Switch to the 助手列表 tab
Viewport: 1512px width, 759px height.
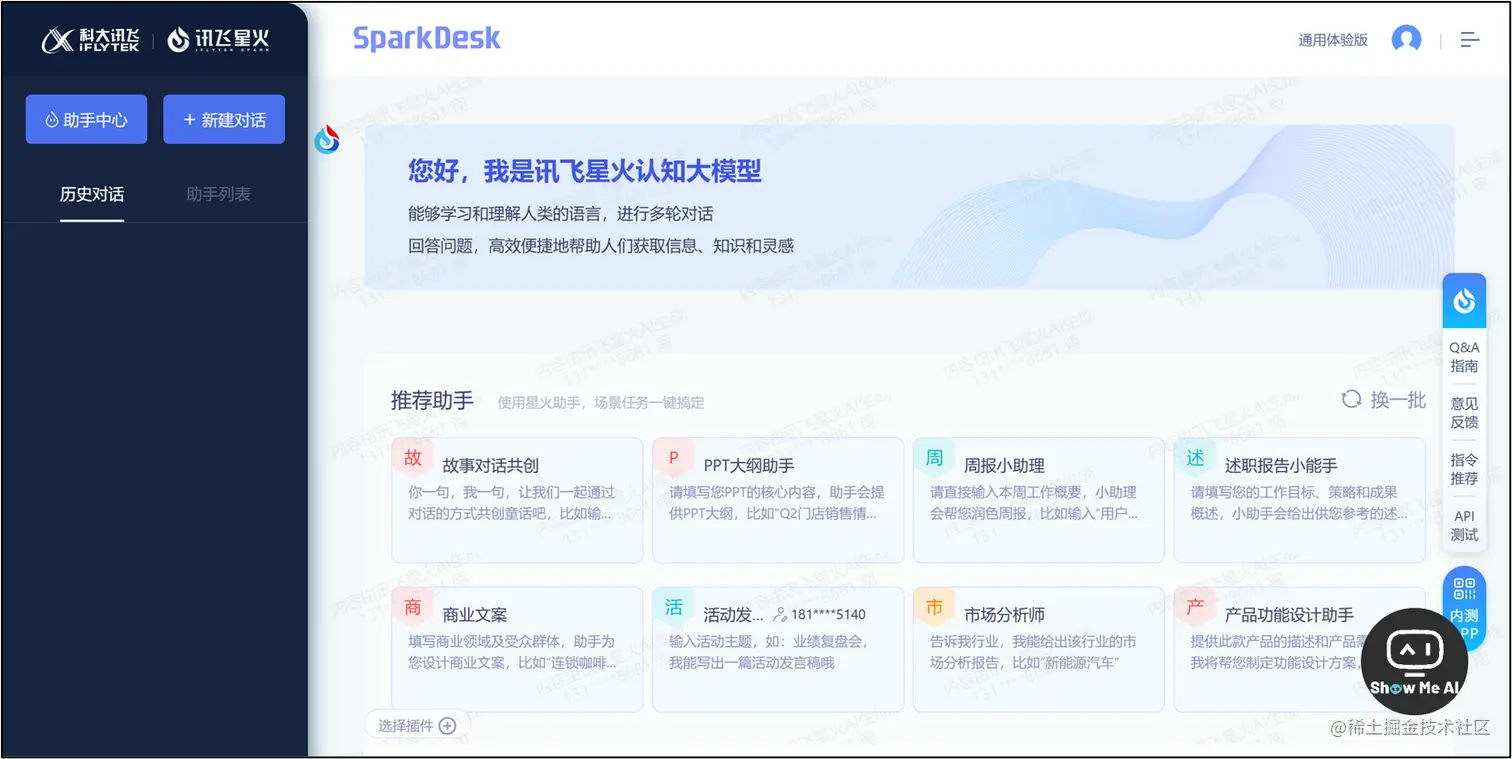click(218, 194)
